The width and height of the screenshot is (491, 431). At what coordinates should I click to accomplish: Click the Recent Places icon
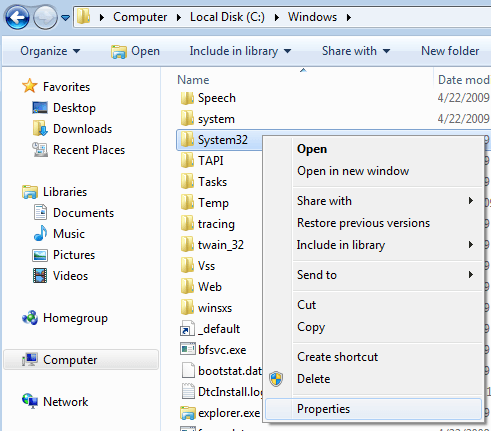click(40, 150)
